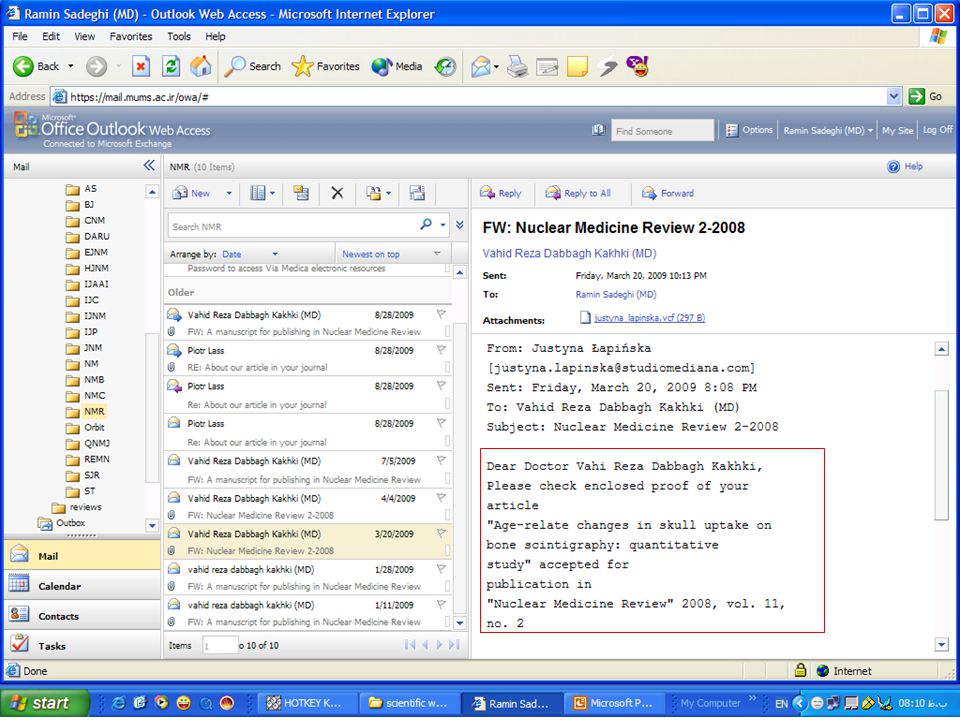Image resolution: width=960 pixels, height=720 pixels.
Task: Open the Favorites menu
Action: click(130, 36)
